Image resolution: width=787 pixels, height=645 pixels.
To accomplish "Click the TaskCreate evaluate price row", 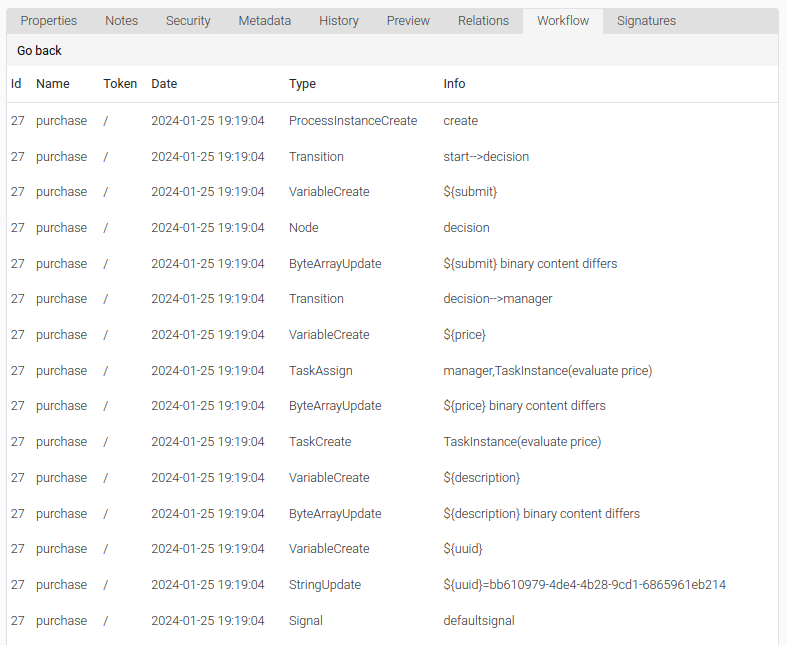I will [392, 442].
